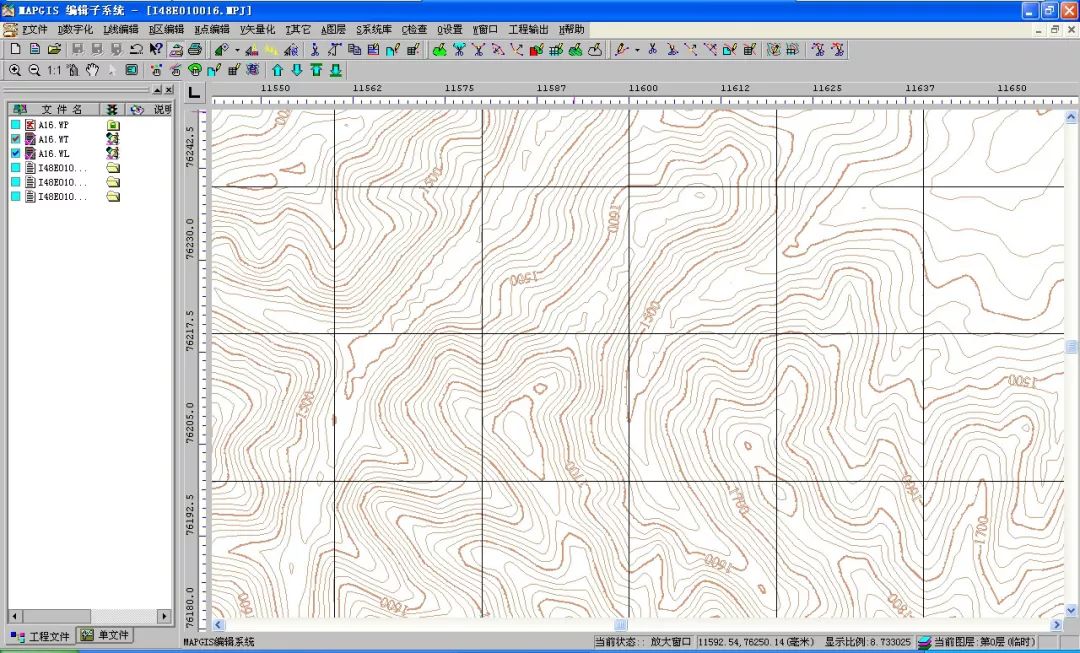This screenshot has height=653, width=1080.
Task: Open dropdown arrow beside point input tool
Action: pyautogui.click(x=237, y=50)
